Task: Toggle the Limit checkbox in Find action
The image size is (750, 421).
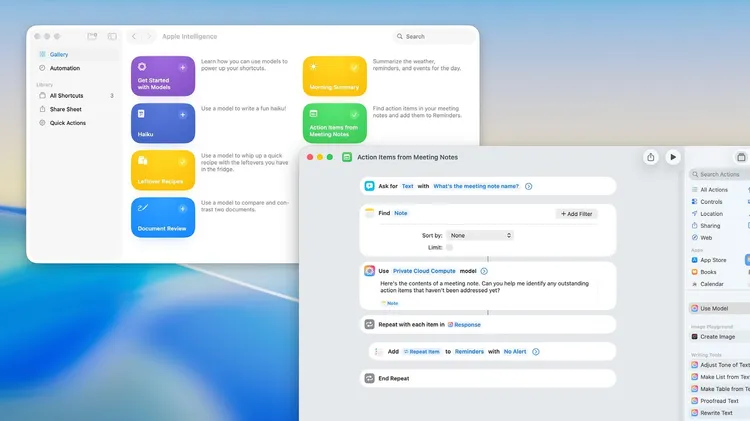Action: [449, 247]
